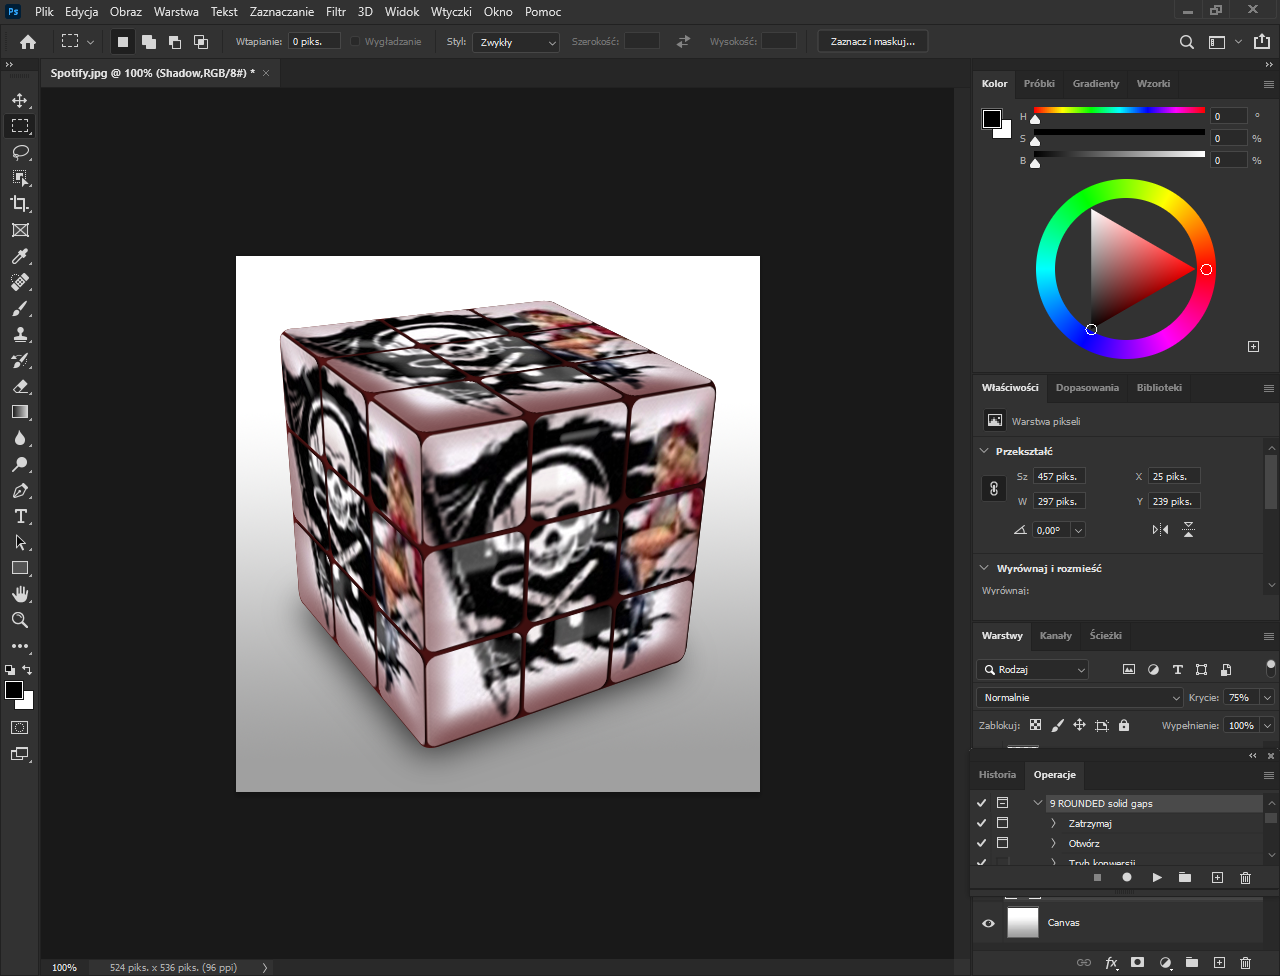1280x976 pixels.
Task: Select the Lasso tool
Action: tap(20, 152)
